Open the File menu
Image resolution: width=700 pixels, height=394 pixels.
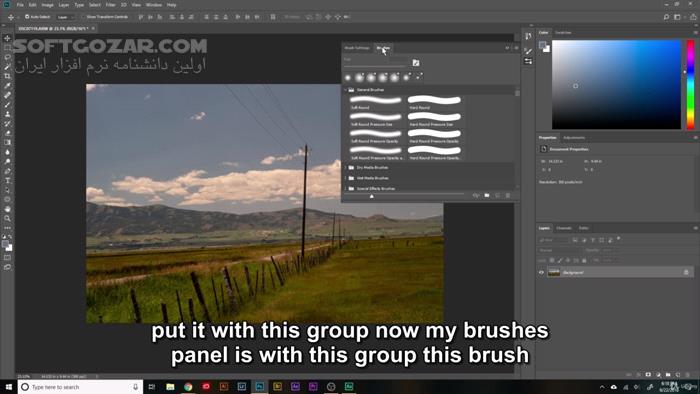tap(20, 5)
